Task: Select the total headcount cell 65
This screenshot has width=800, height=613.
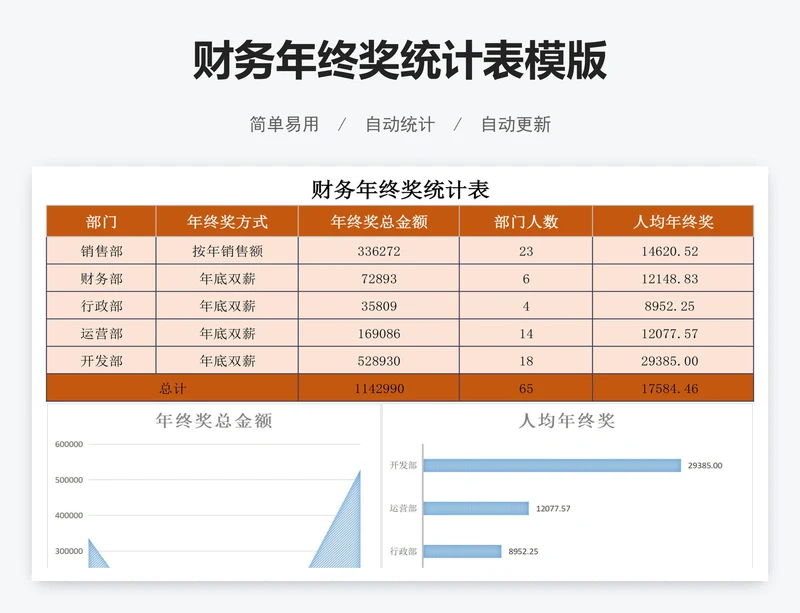Action: tap(526, 388)
